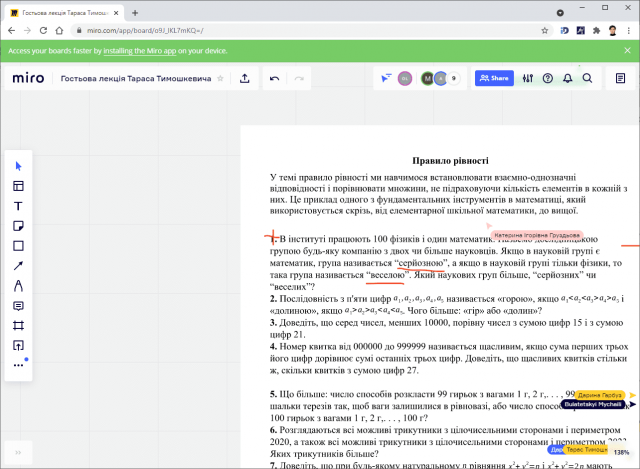Click the browser address bar
640x469 pixels.
[300, 31]
